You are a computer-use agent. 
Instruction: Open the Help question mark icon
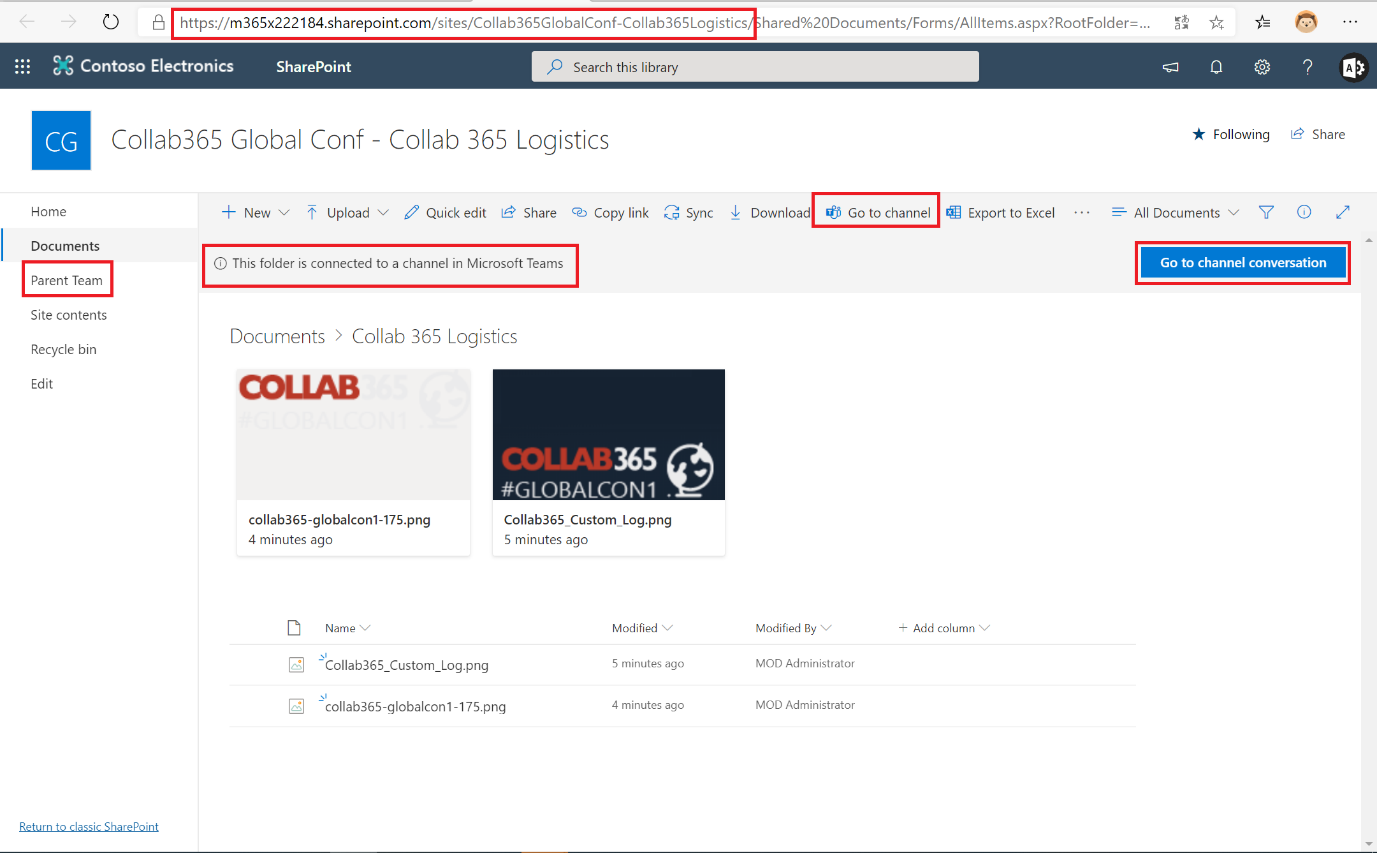(1307, 67)
